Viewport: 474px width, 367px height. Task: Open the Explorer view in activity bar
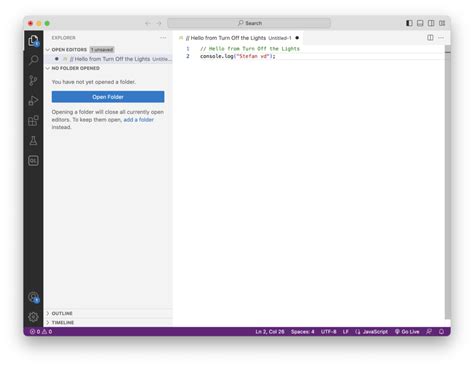[33, 41]
